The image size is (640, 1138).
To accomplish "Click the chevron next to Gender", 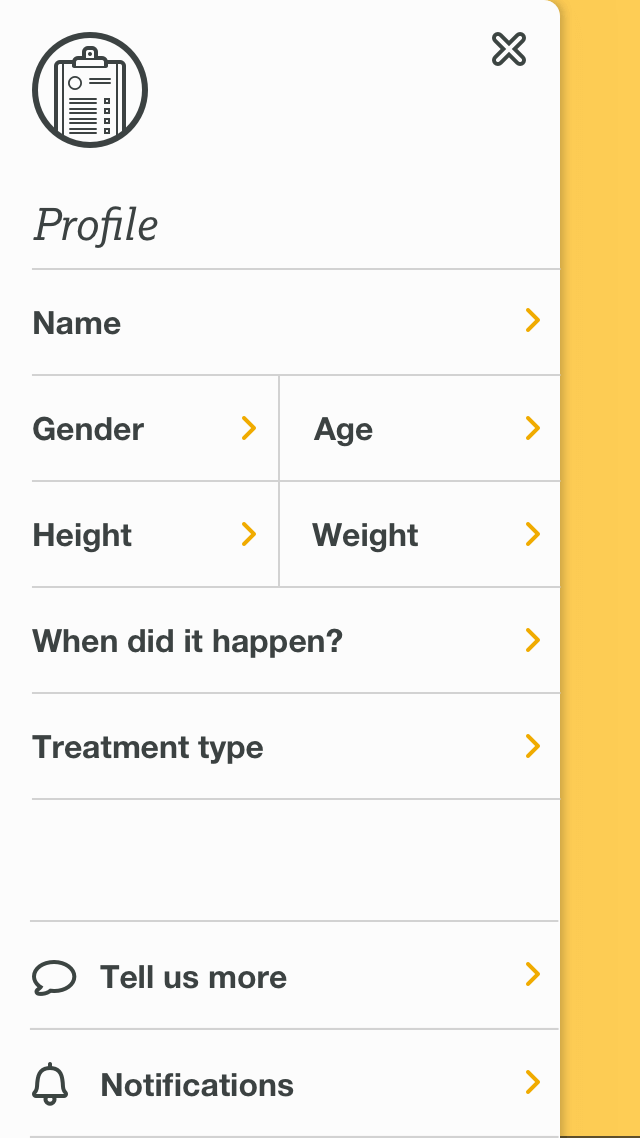I will pyautogui.click(x=249, y=428).
